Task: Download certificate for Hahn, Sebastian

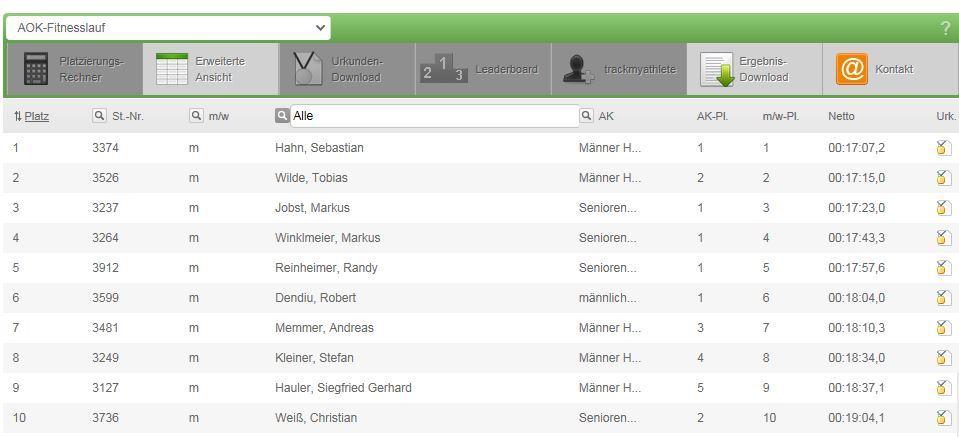Action: click(943, 148)
